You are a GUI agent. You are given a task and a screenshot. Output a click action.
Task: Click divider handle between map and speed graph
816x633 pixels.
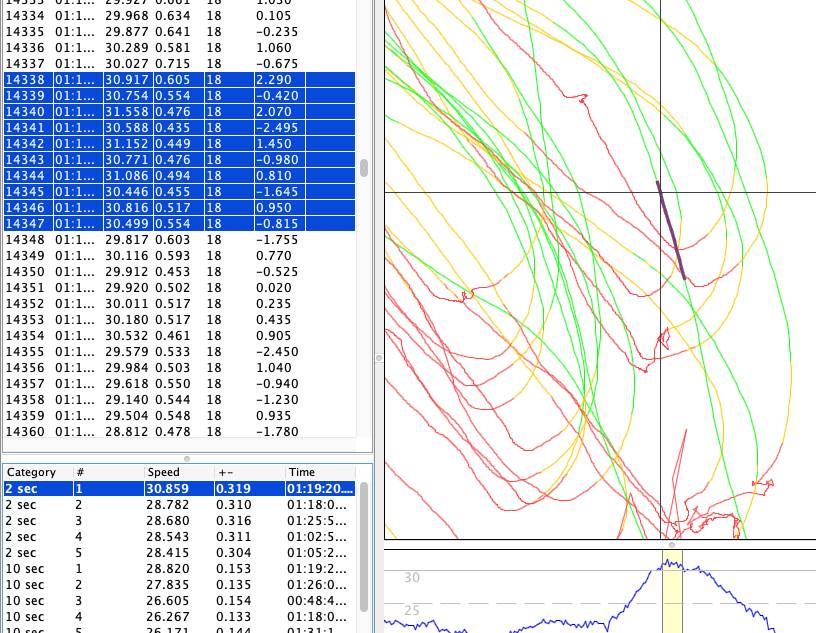[x=671, y=544]
